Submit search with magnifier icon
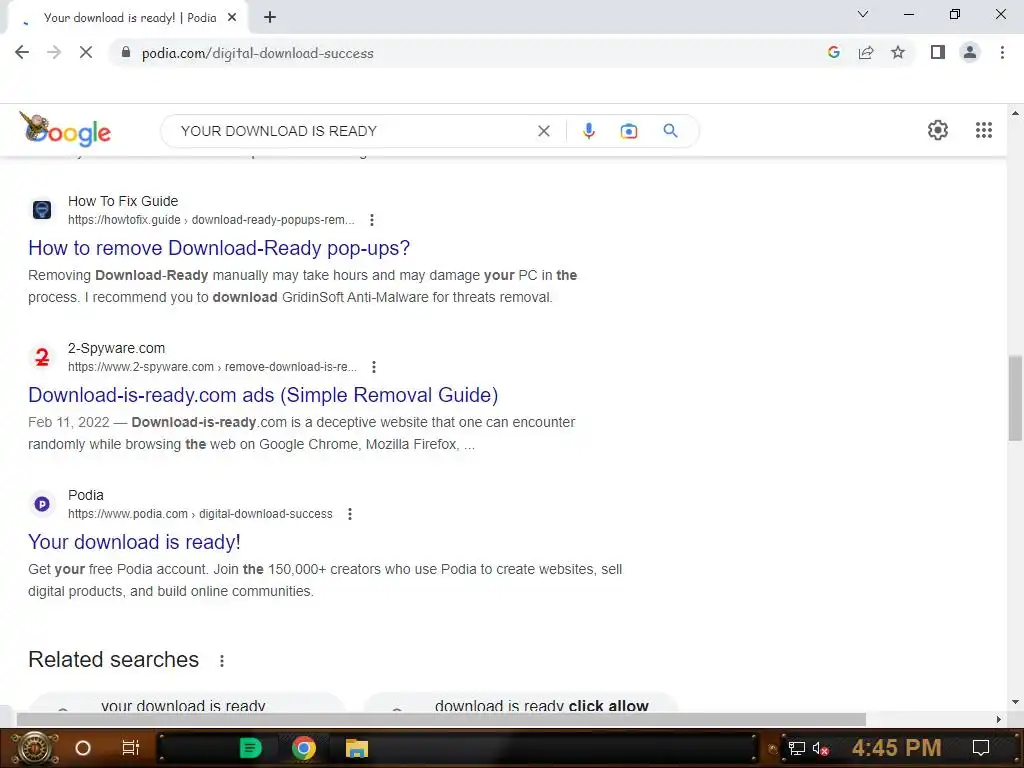Image resolution: width=1024 pixels, height=768 pixels. [x=670, y=131]
